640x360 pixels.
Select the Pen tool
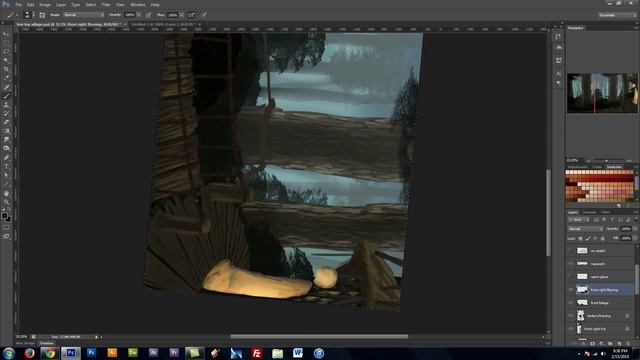coord(6,158)
